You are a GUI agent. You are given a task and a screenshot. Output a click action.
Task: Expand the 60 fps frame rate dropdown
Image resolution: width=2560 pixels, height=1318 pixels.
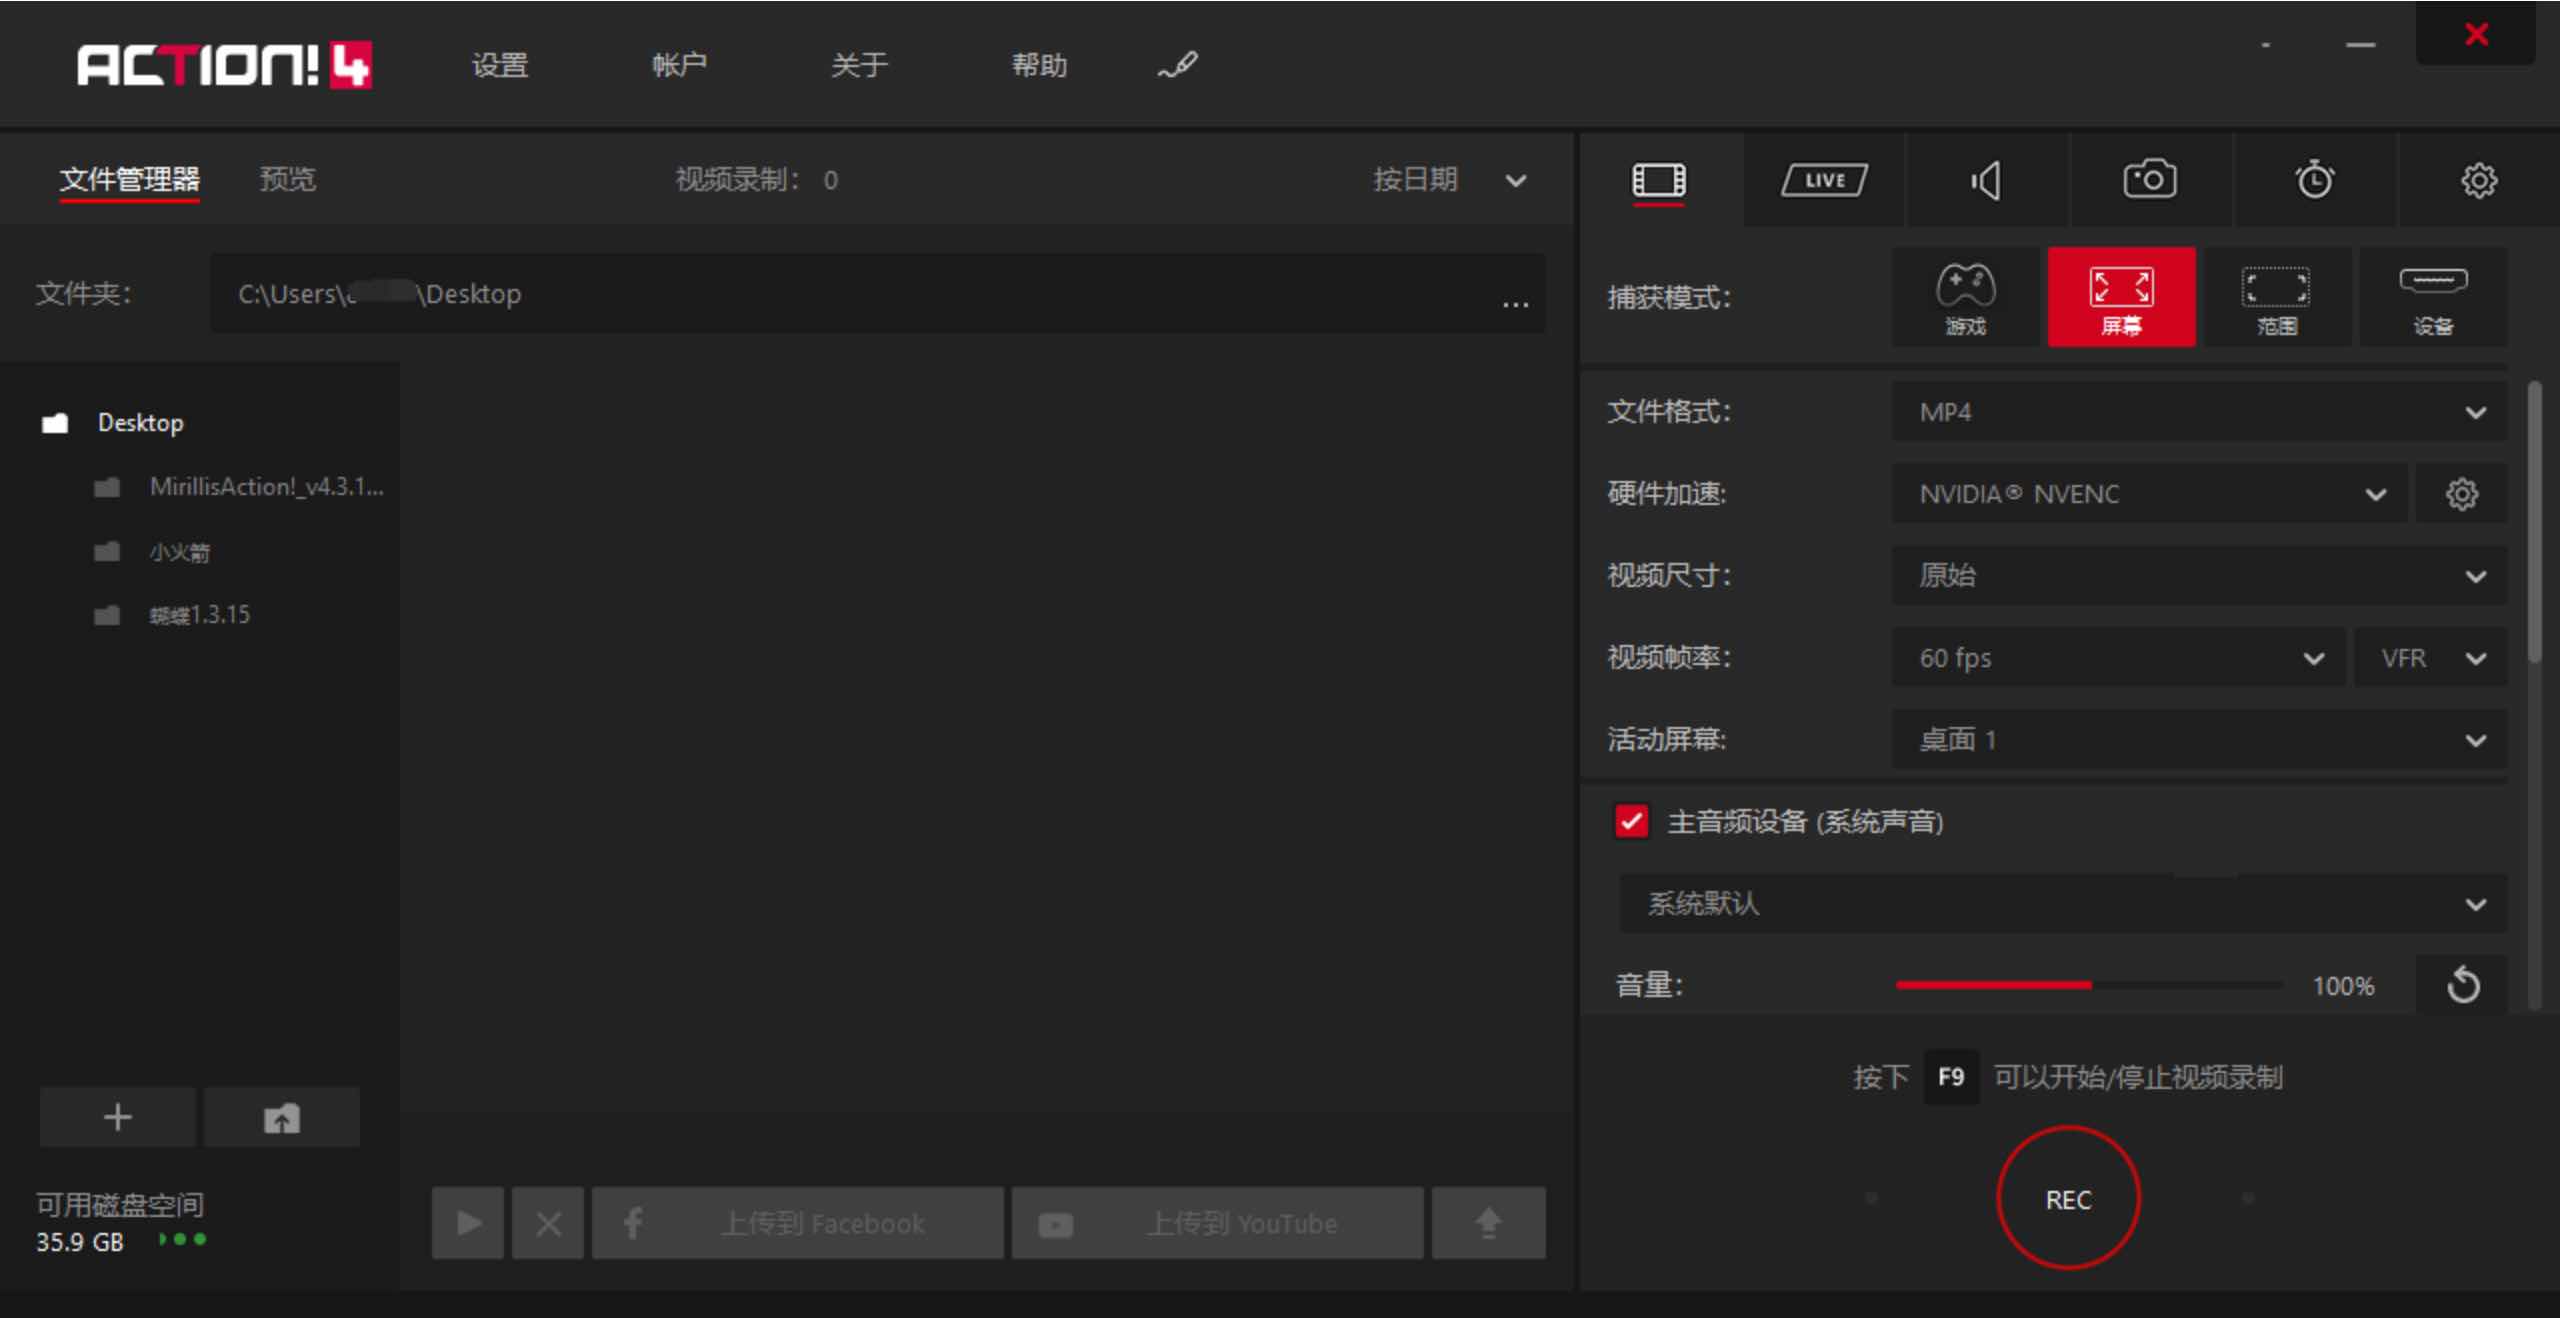tap(2117, 658)
